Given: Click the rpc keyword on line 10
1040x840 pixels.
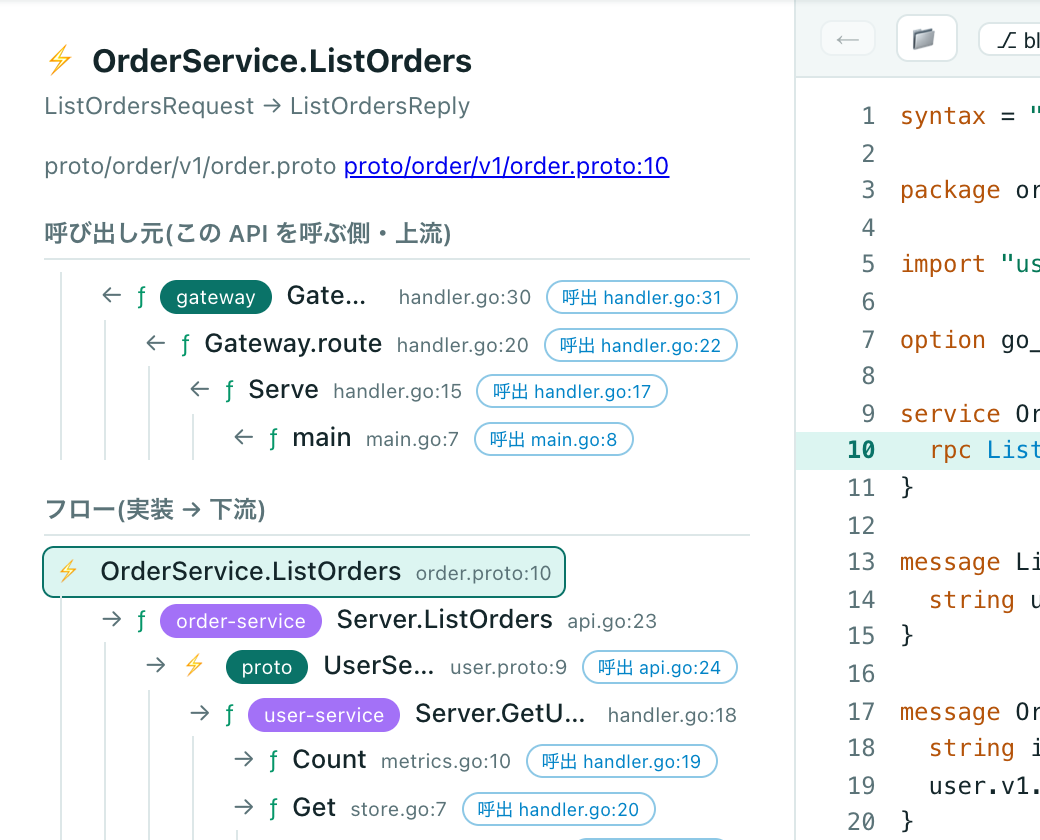Looking at the screenshot, I should (x=950, y=451).
